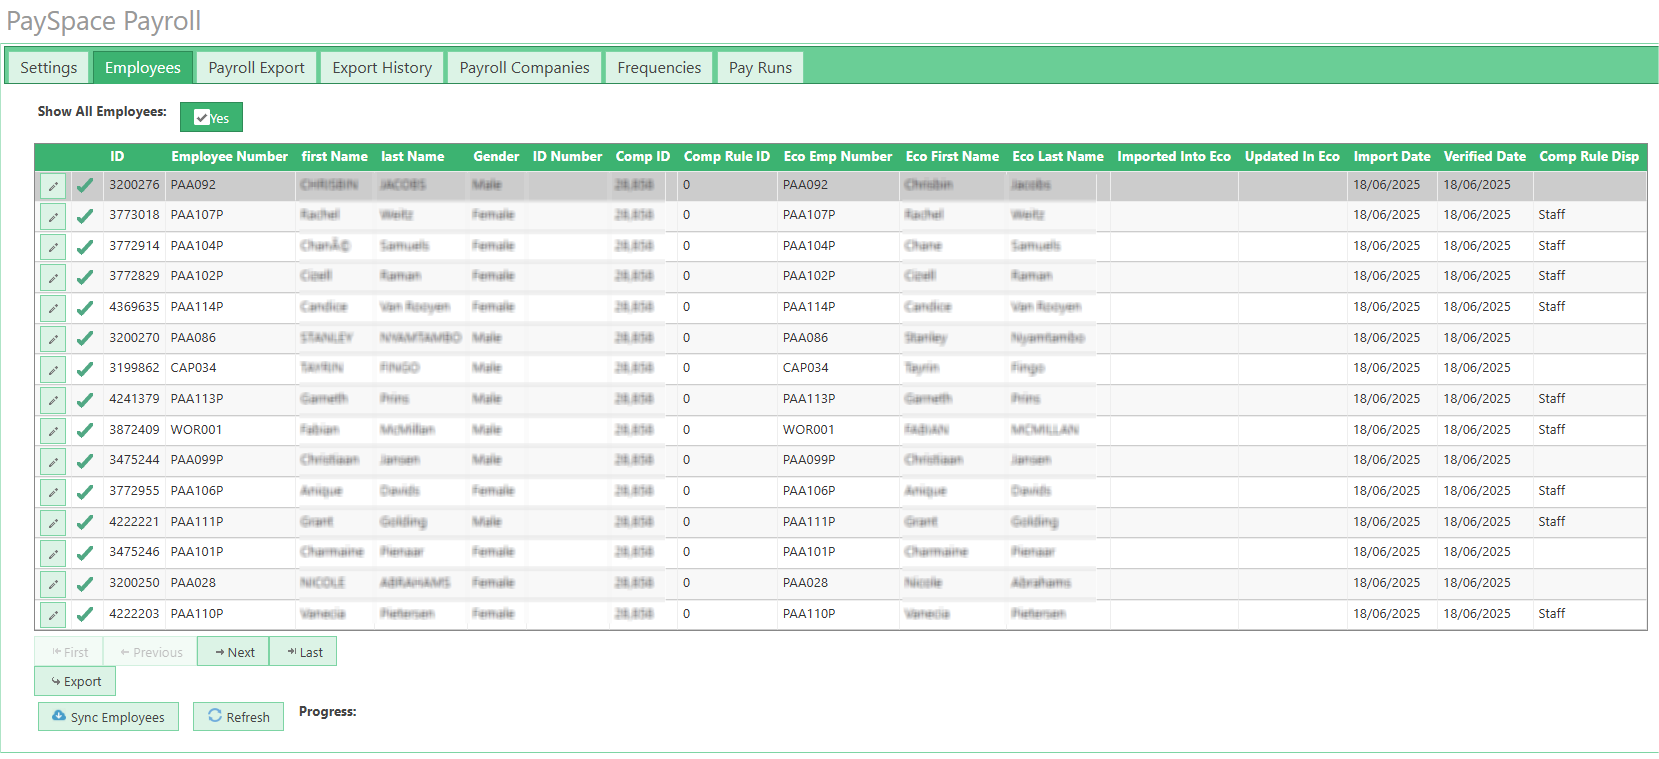Open the Pay Runs tab

tap(760, 68)
